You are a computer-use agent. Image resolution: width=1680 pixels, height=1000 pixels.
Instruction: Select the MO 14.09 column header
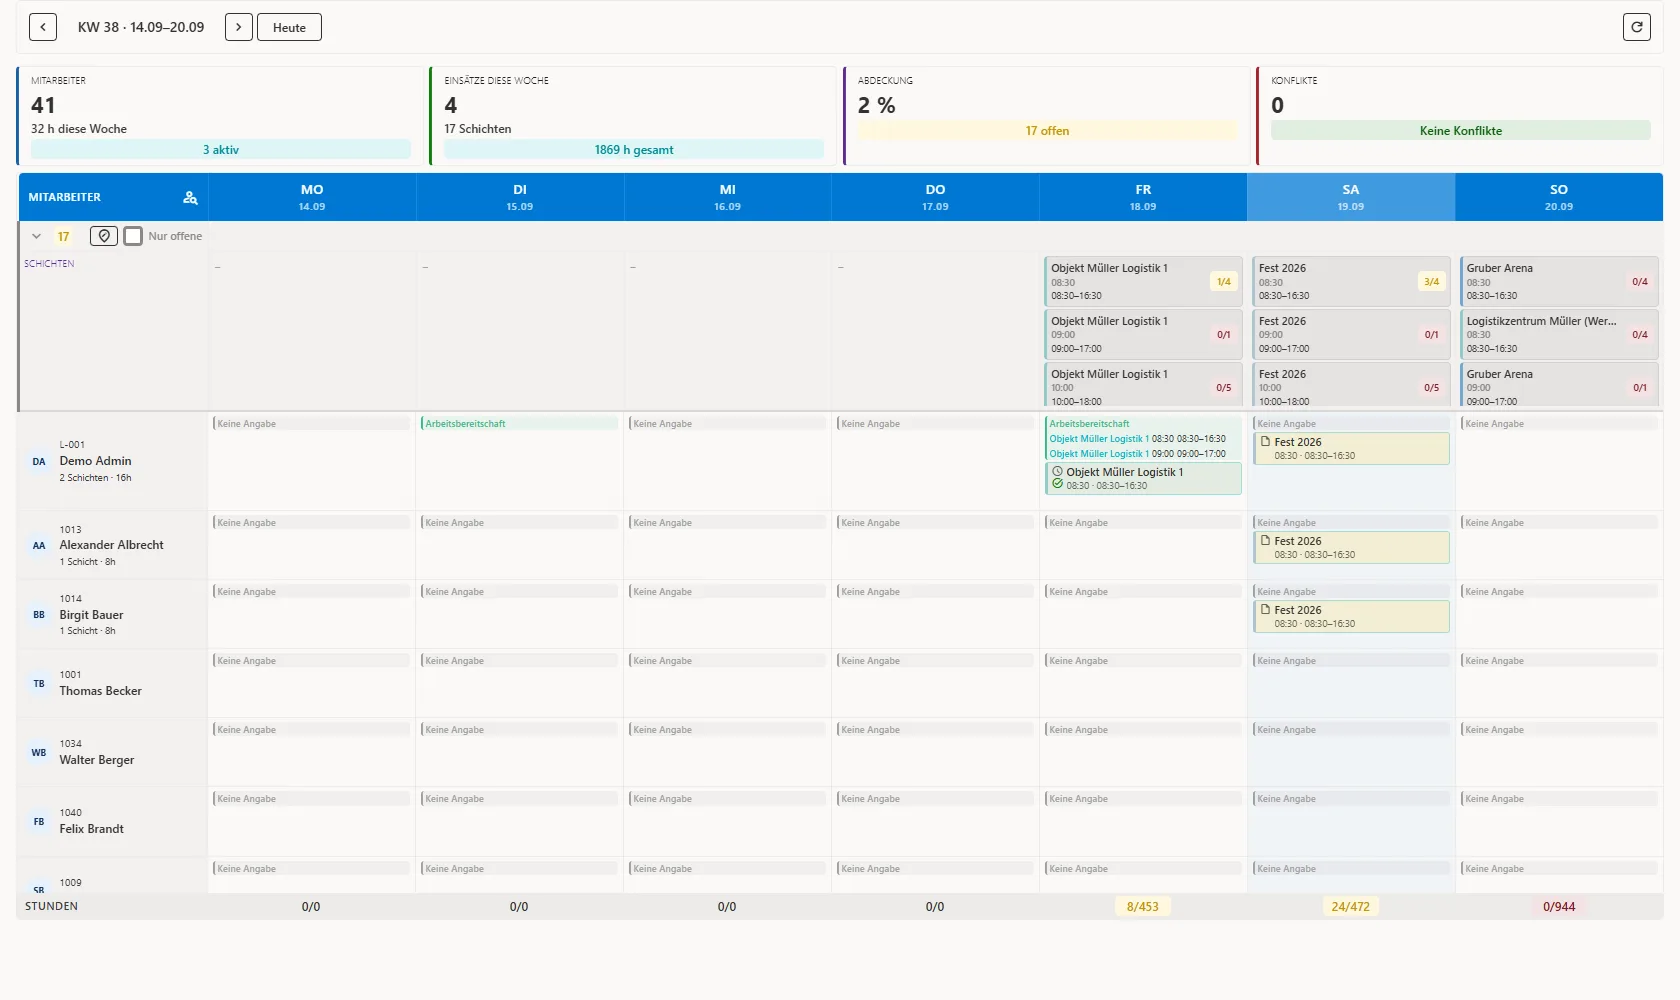(312, 197)
